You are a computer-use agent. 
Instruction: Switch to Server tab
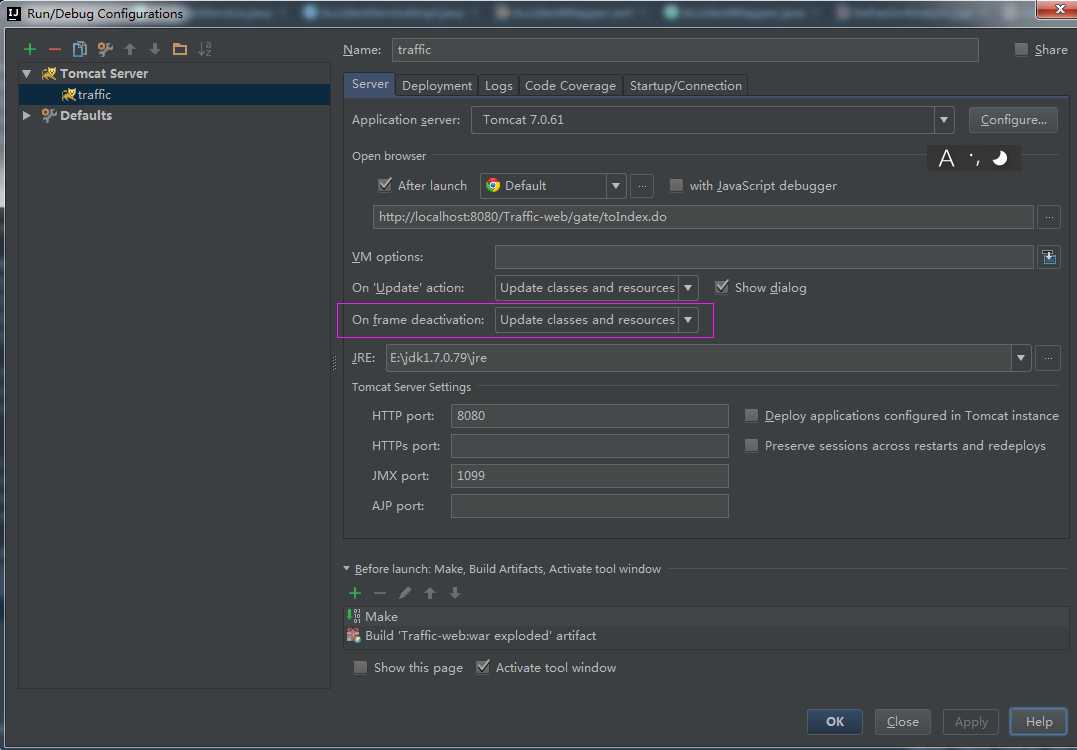tap(370, 84)
